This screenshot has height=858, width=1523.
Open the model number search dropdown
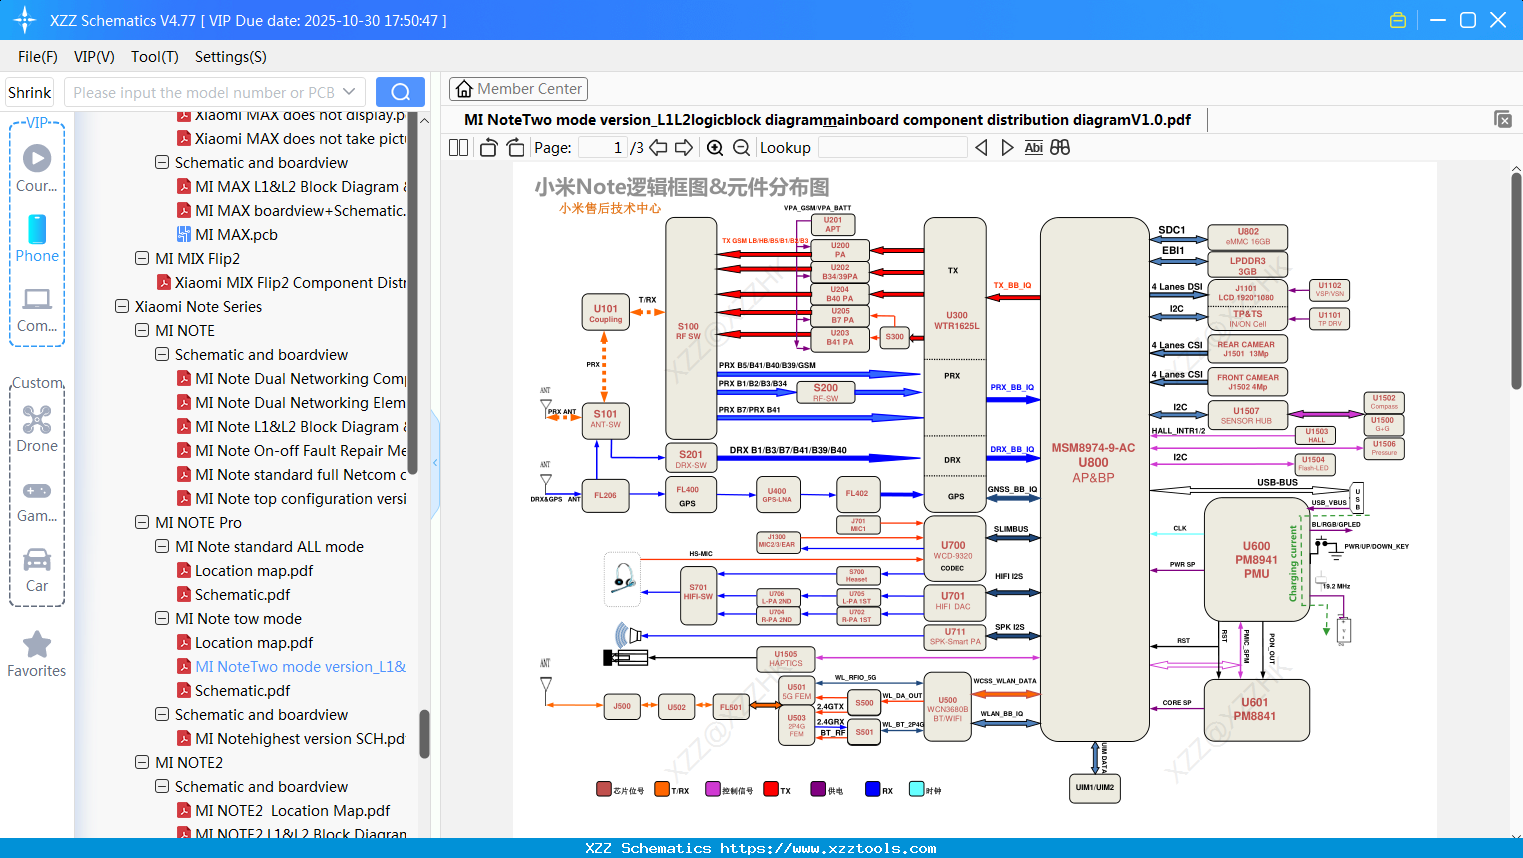347,92
